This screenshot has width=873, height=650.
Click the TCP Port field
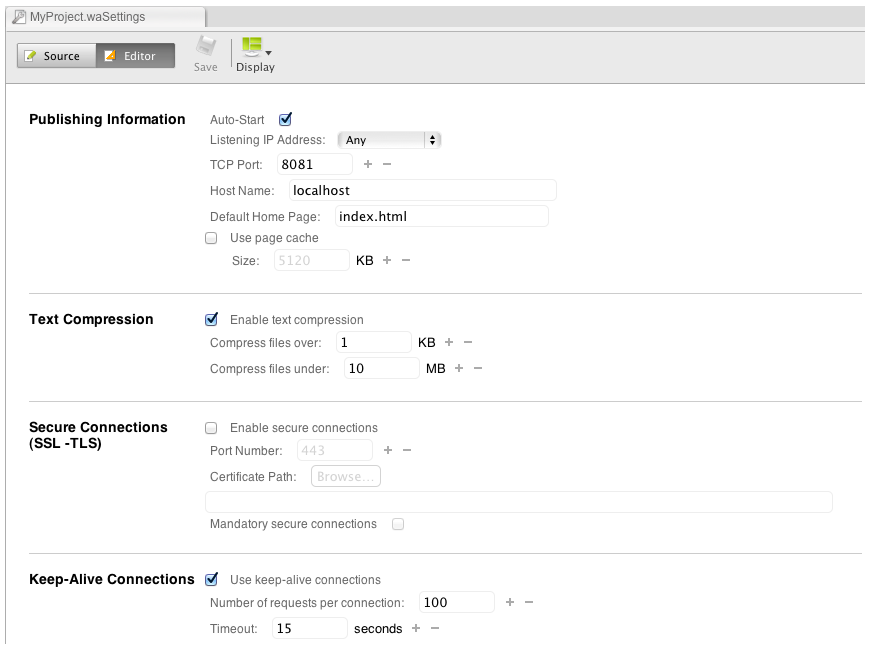[x=315, y=164]
